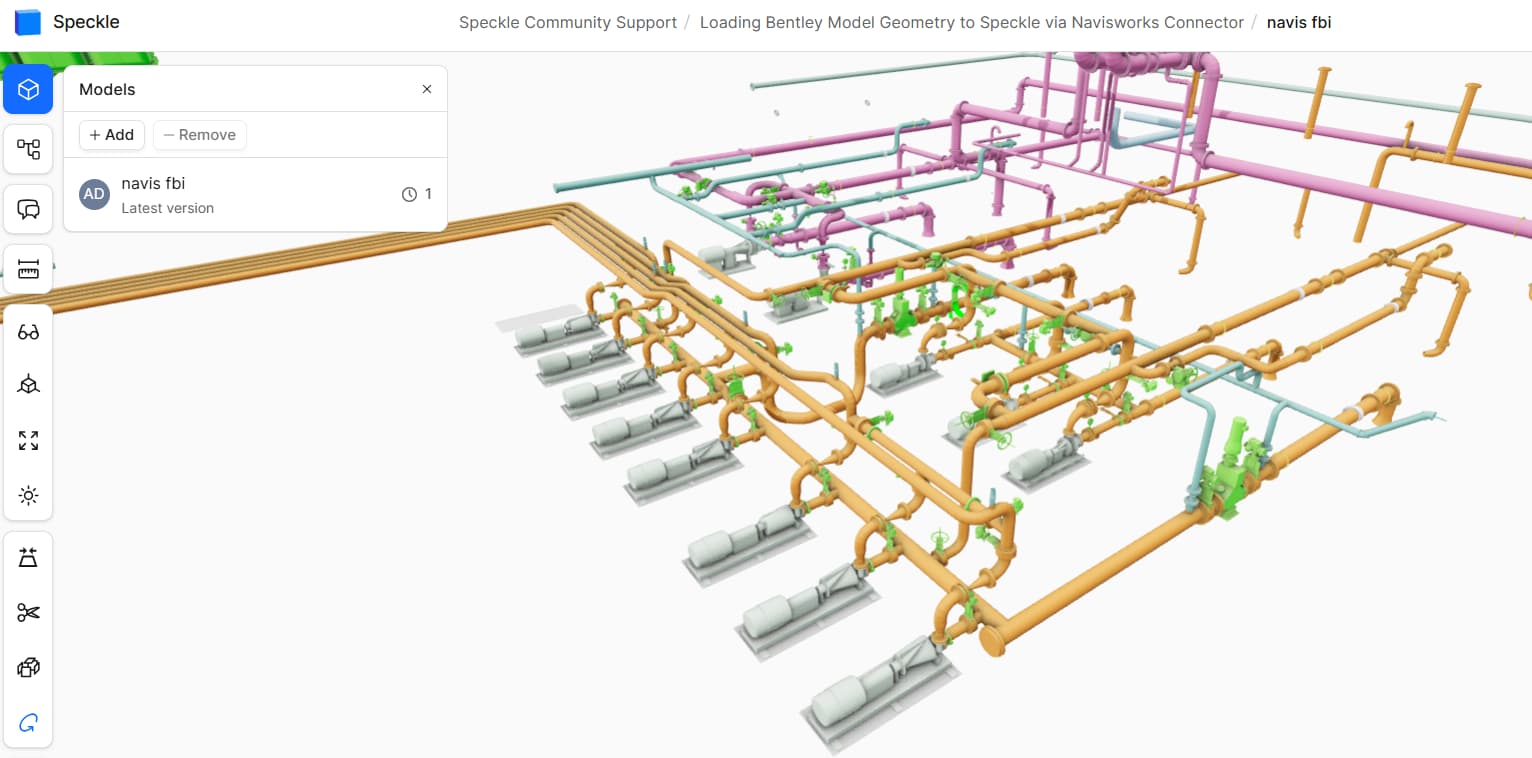
Task: Open the Scene explorer tree icon
Action: pyautogui.click(x=28, y=150)
